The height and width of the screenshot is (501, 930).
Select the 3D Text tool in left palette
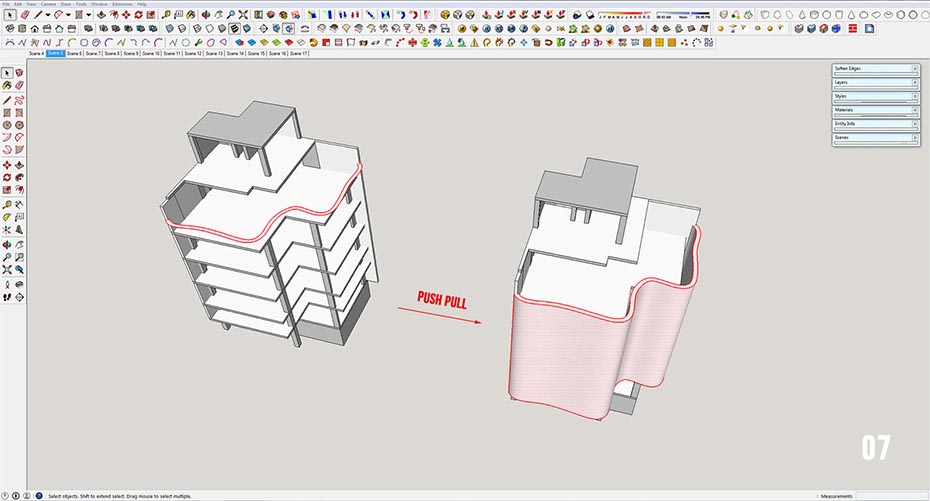click(x=19, y=229)
